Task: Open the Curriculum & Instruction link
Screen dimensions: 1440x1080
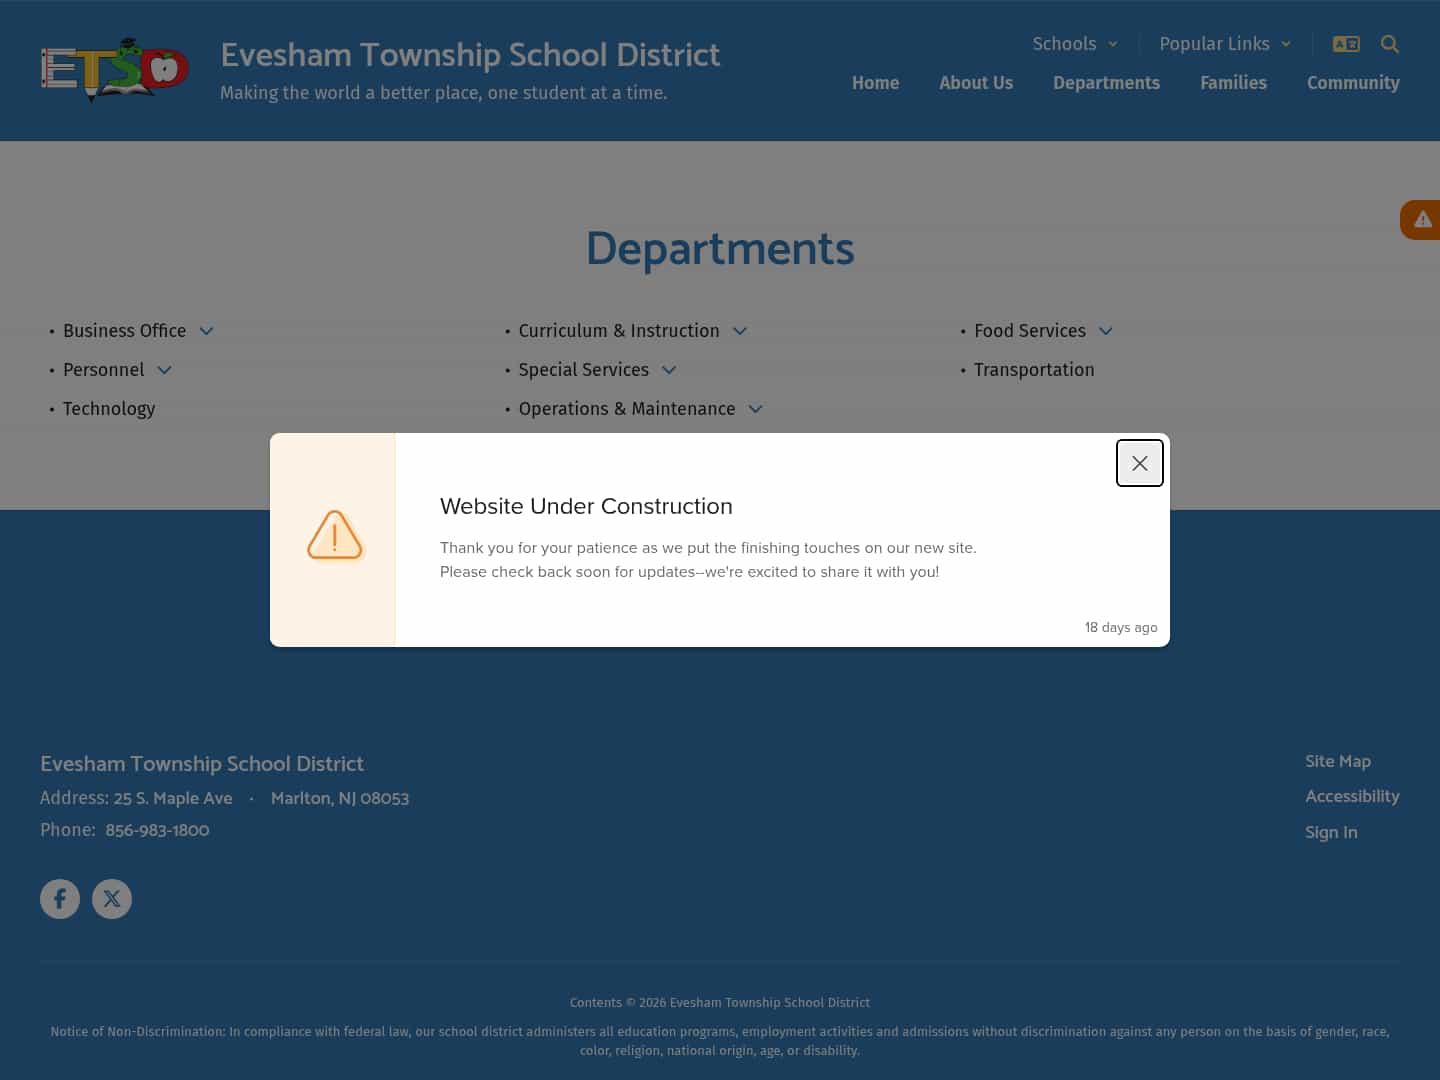Action: tap(619, 331)
